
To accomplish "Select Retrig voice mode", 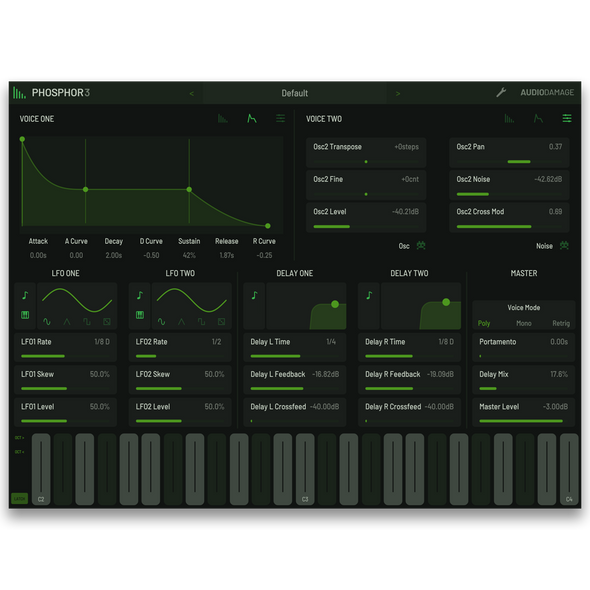I will (x=561, y=323).
